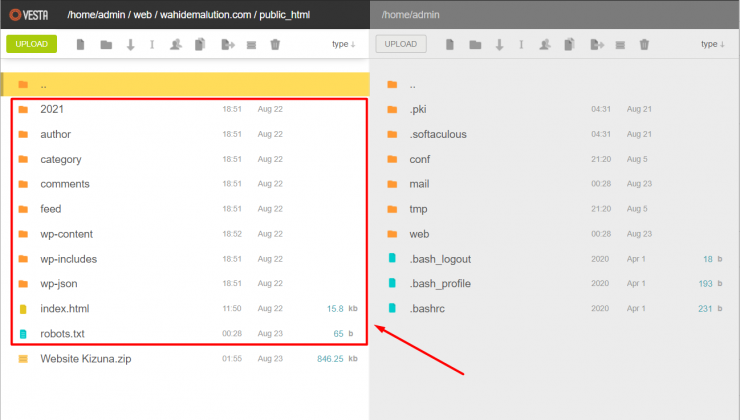Create new file in right panel toolbar
Viewport: 740px width, 420px height.
450,44
